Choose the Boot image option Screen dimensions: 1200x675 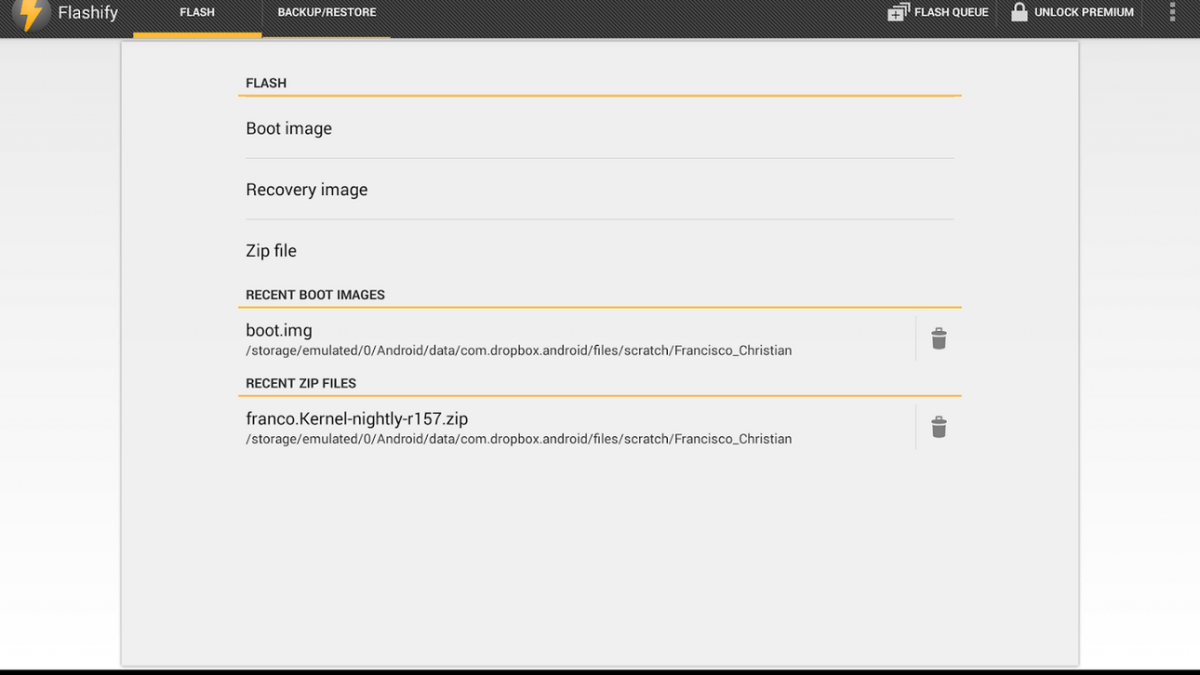click(x=289, y=129)
